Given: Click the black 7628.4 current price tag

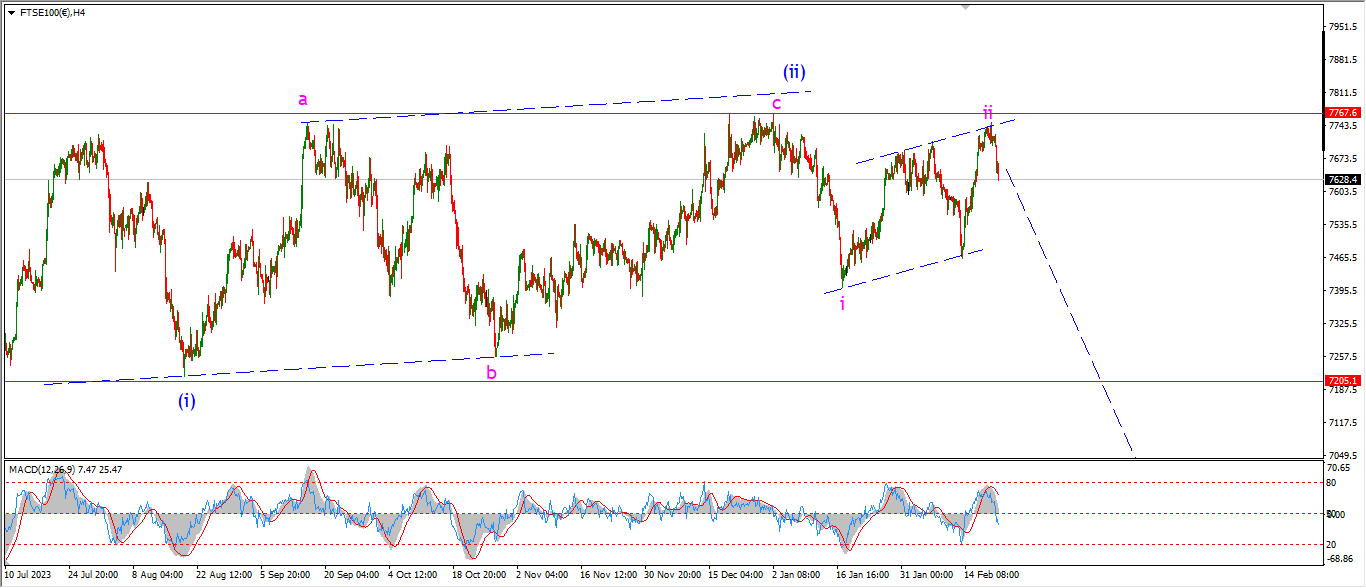Looking at the screenshot, I should [x=1341, y=180].
